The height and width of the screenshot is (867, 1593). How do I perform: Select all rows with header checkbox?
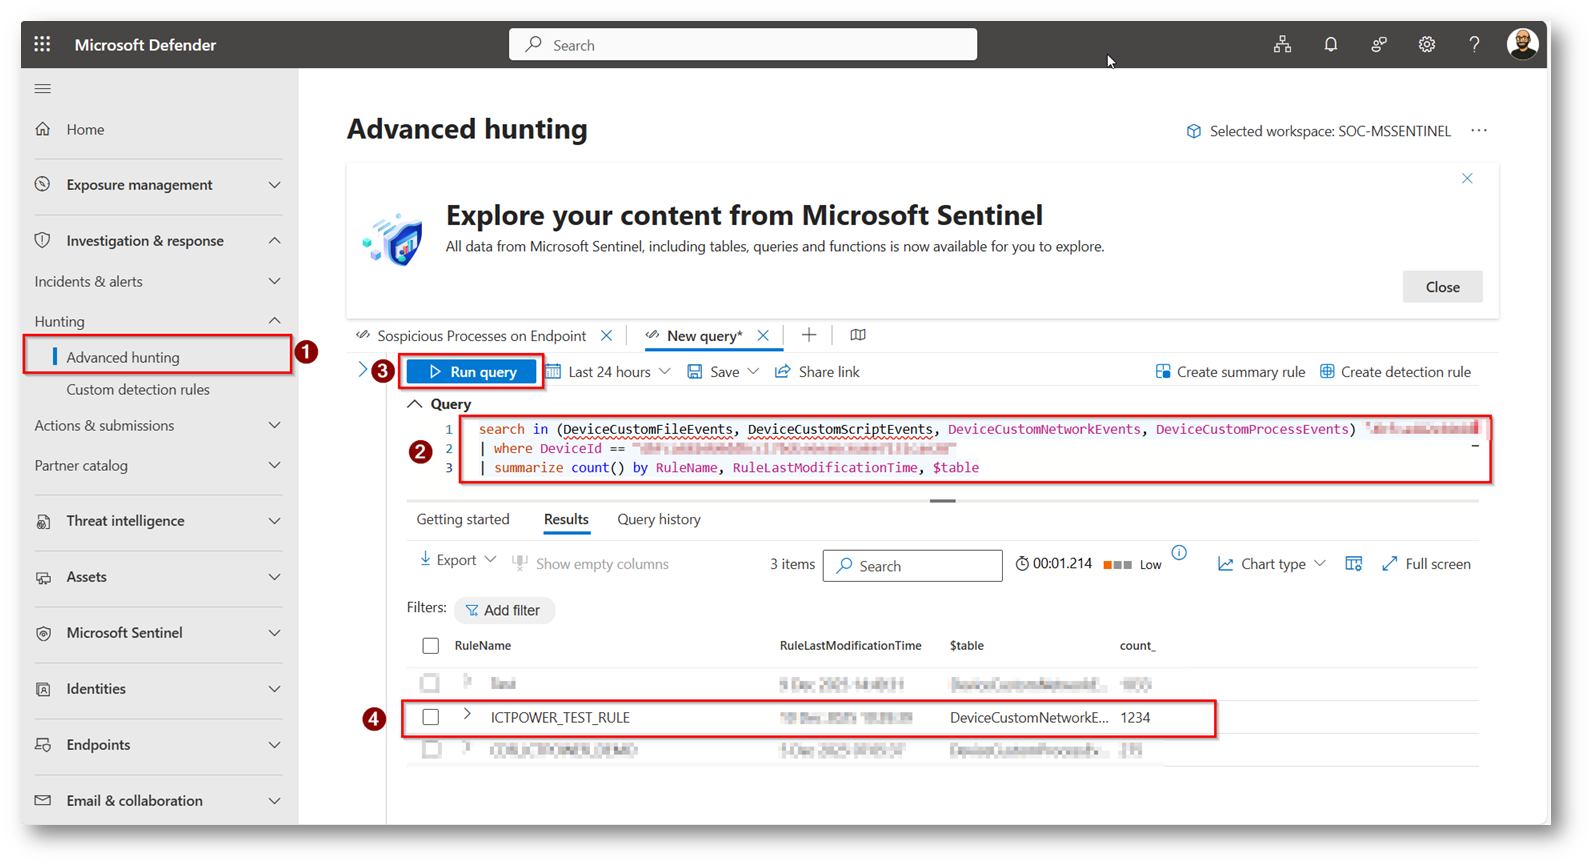[431, 646]
